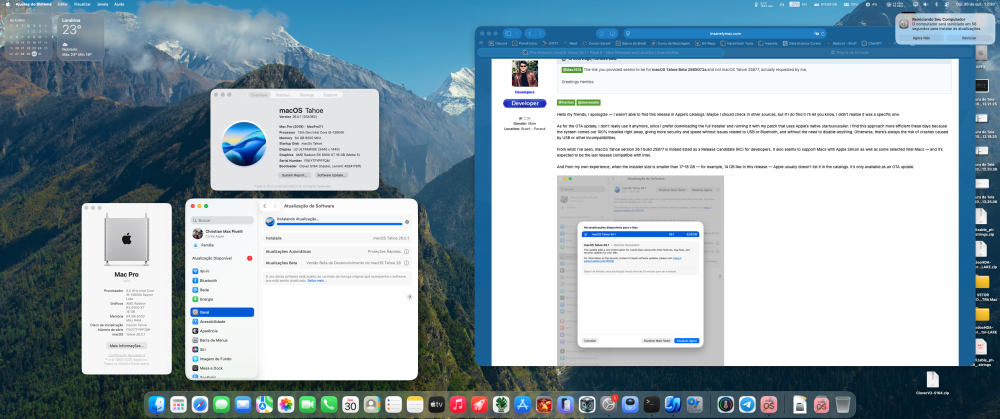Click help question mark in Software Update

point(409,297)
